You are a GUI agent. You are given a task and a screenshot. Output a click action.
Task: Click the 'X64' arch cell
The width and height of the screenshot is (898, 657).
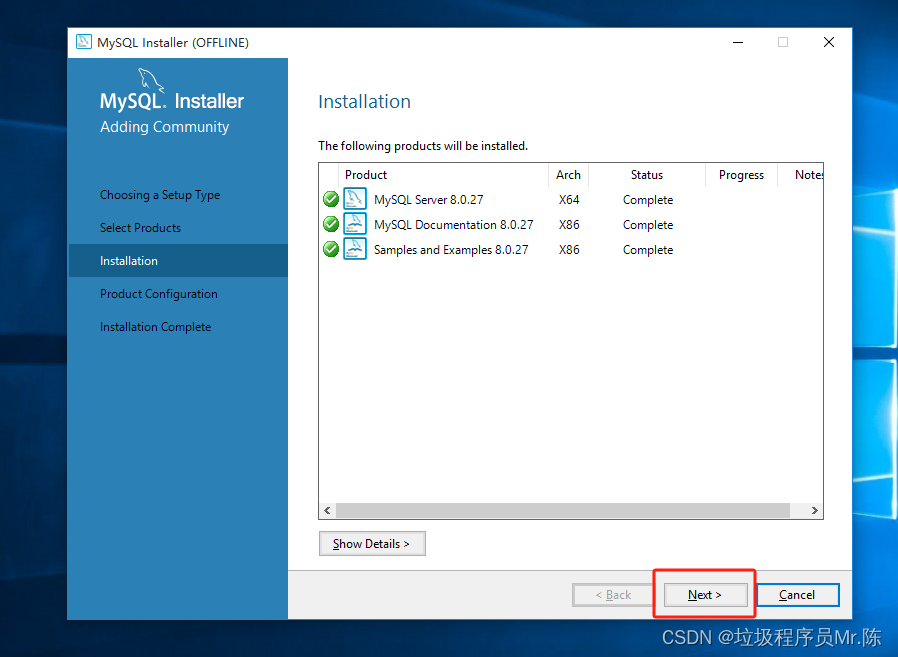[569, 200]
